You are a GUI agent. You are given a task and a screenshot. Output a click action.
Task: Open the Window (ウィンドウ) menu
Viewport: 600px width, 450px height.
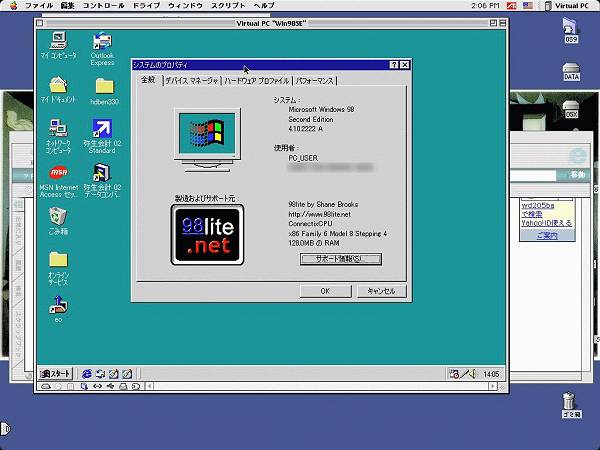[x=186, y=5]
